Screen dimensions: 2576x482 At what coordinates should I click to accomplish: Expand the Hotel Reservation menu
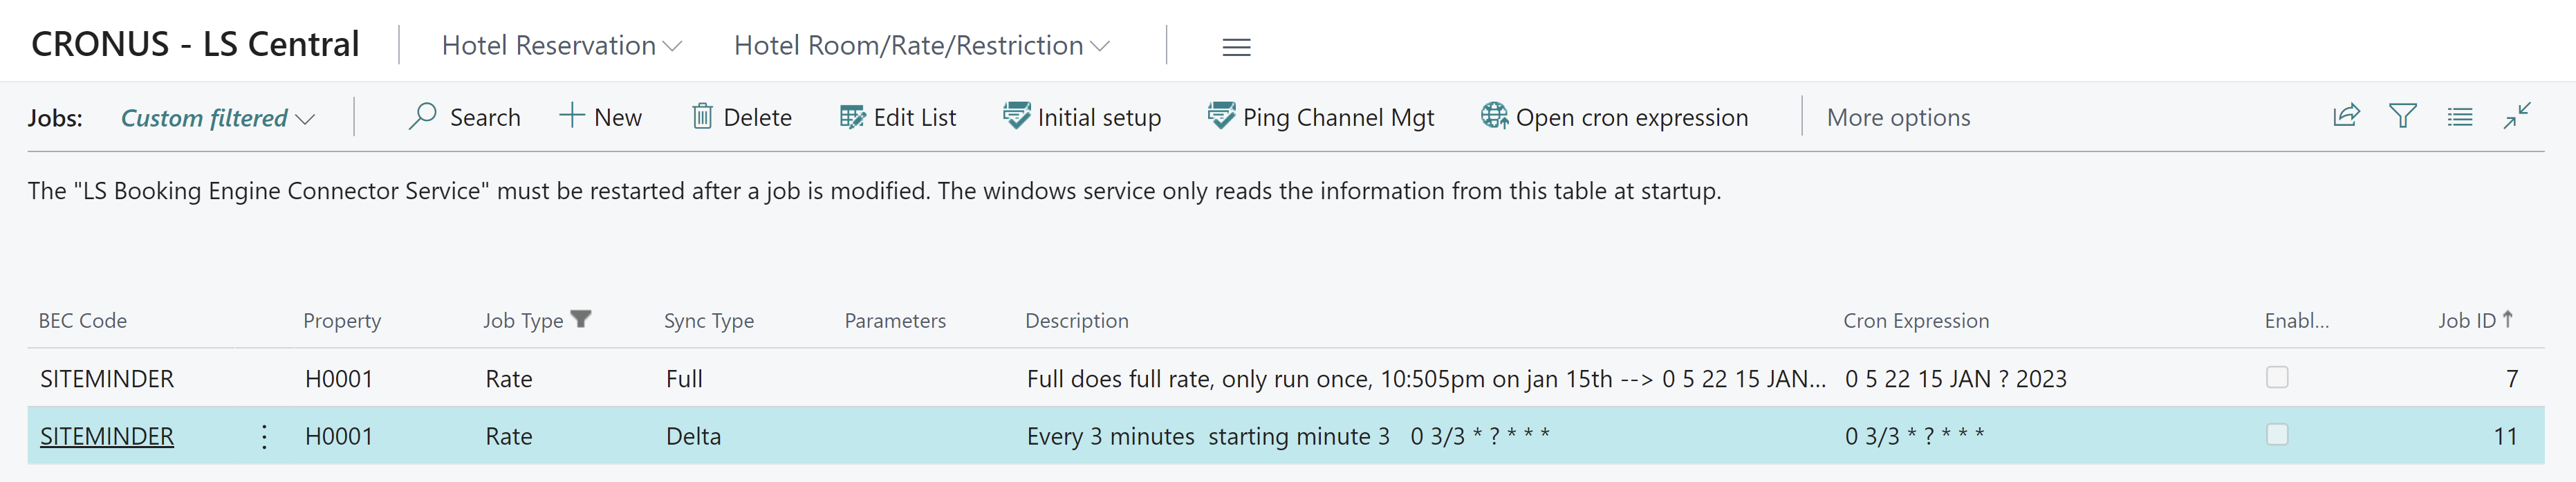click(561, 45)
